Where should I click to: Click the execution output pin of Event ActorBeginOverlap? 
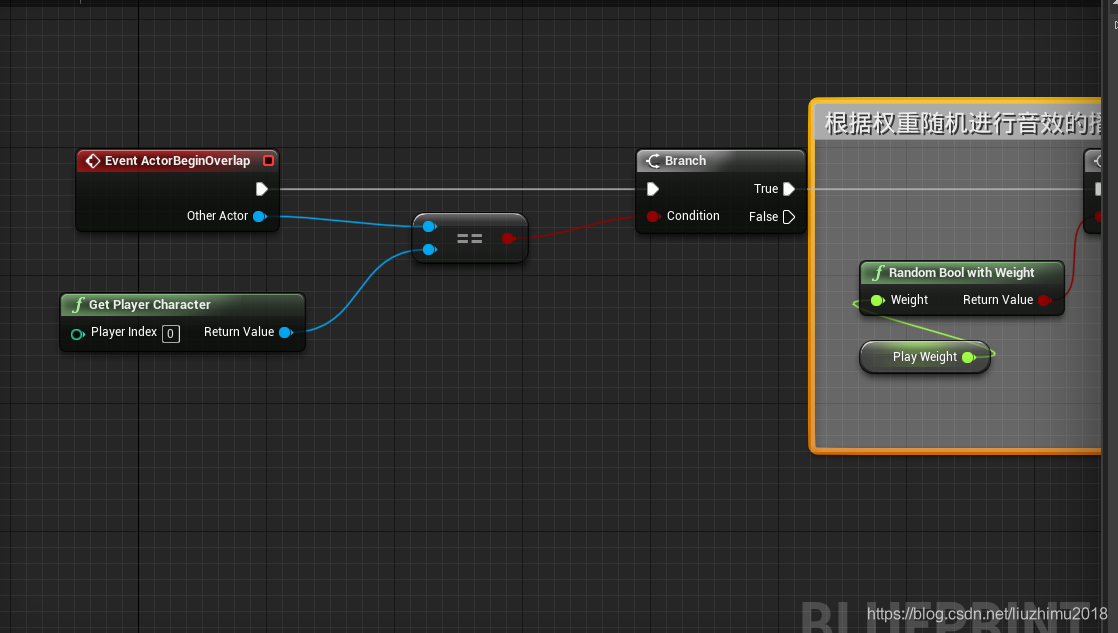coord(262,189)
